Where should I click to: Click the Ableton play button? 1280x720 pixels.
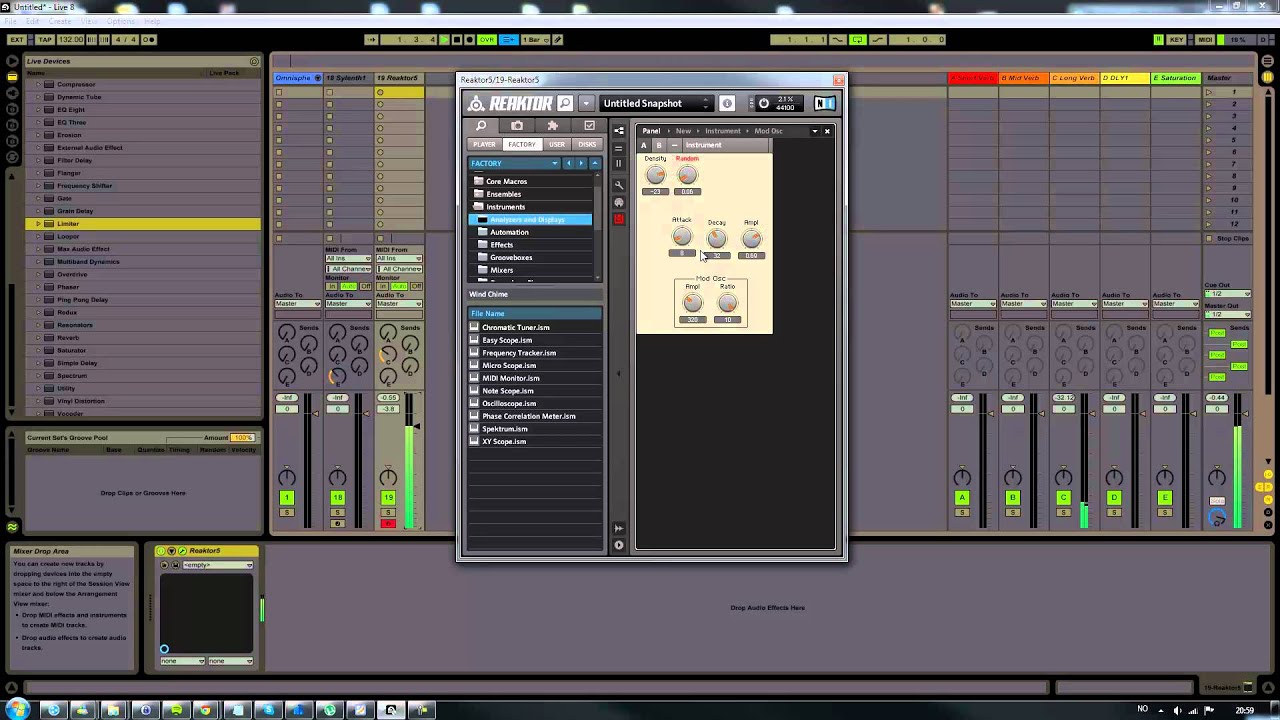click(444, 40)
